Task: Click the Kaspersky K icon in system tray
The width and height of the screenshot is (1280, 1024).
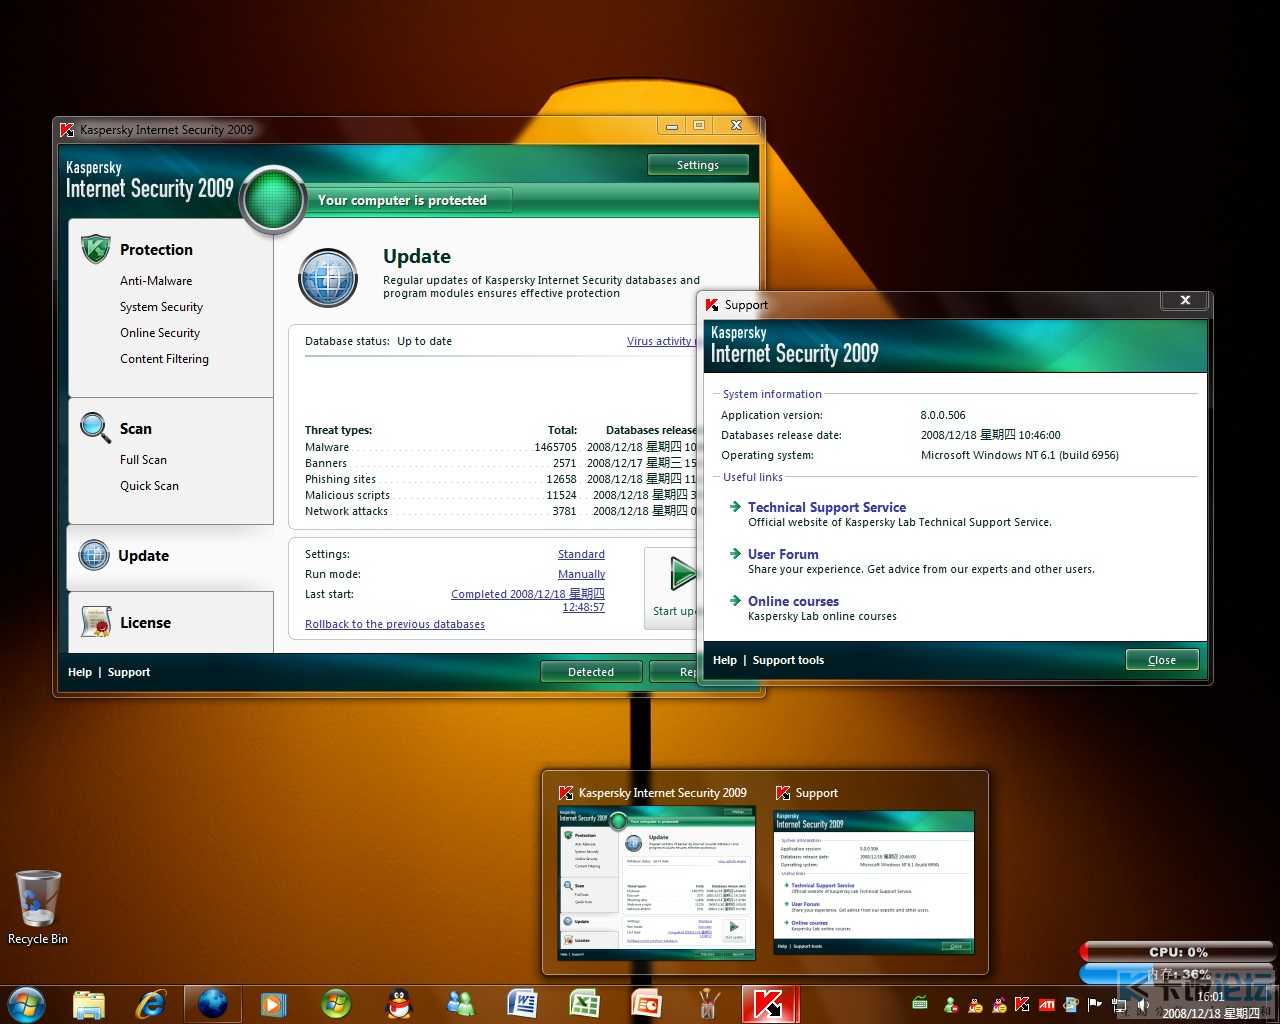Action: [x=1022, y=1004]
